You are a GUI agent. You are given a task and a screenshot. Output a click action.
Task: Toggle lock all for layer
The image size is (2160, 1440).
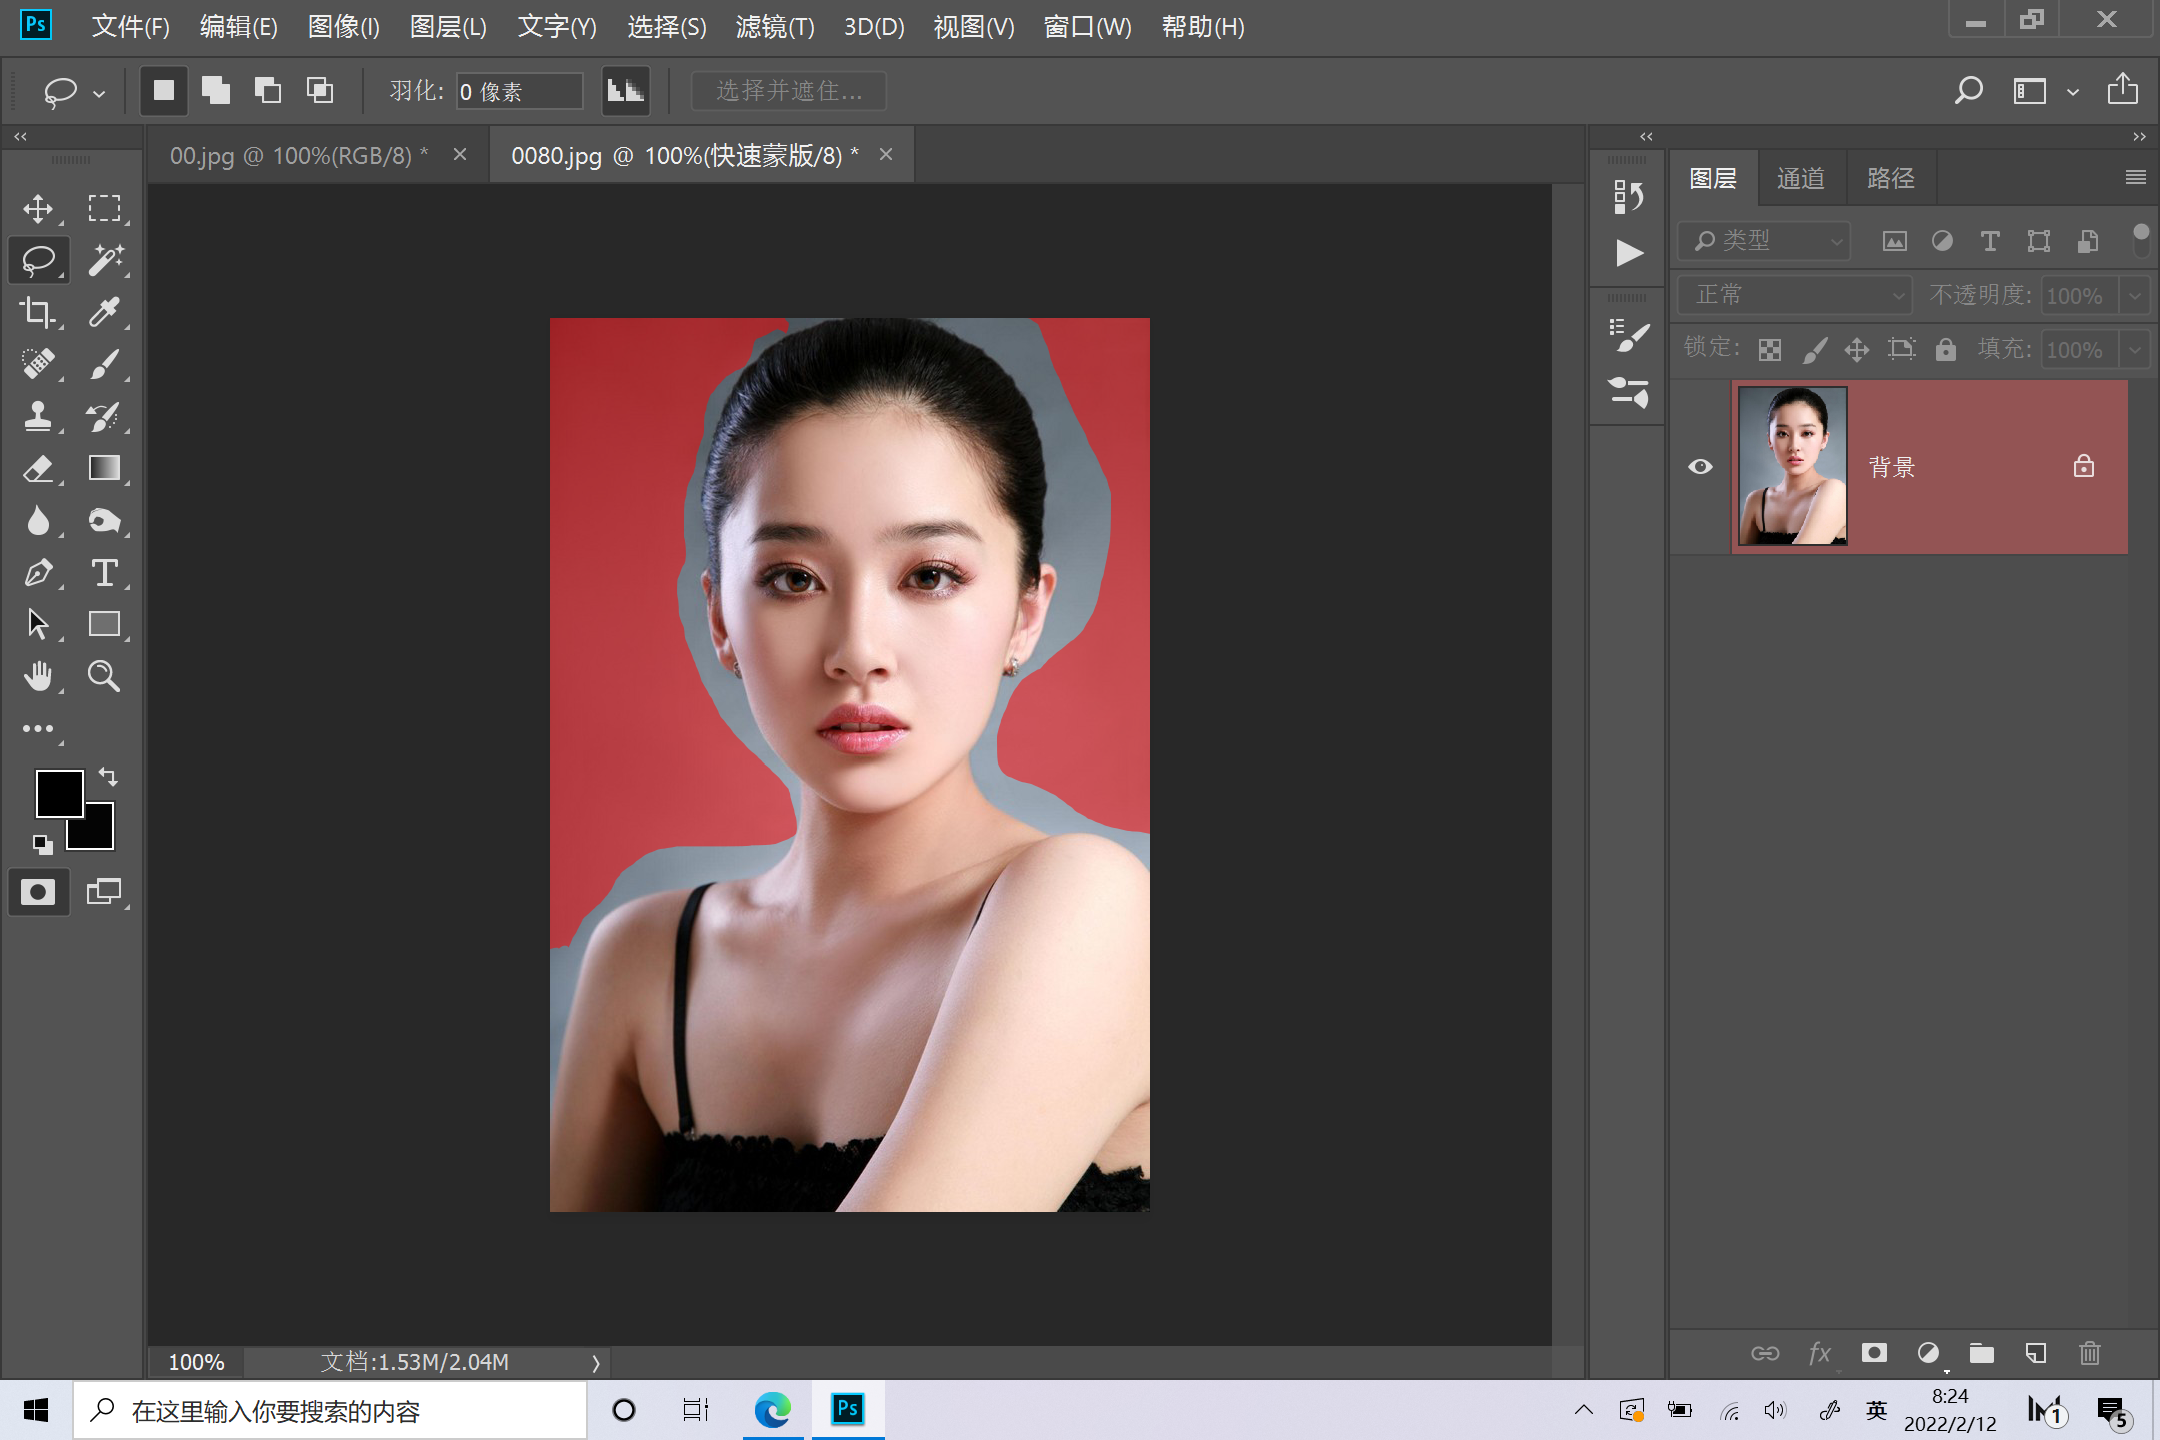[x=1945, y=349]
